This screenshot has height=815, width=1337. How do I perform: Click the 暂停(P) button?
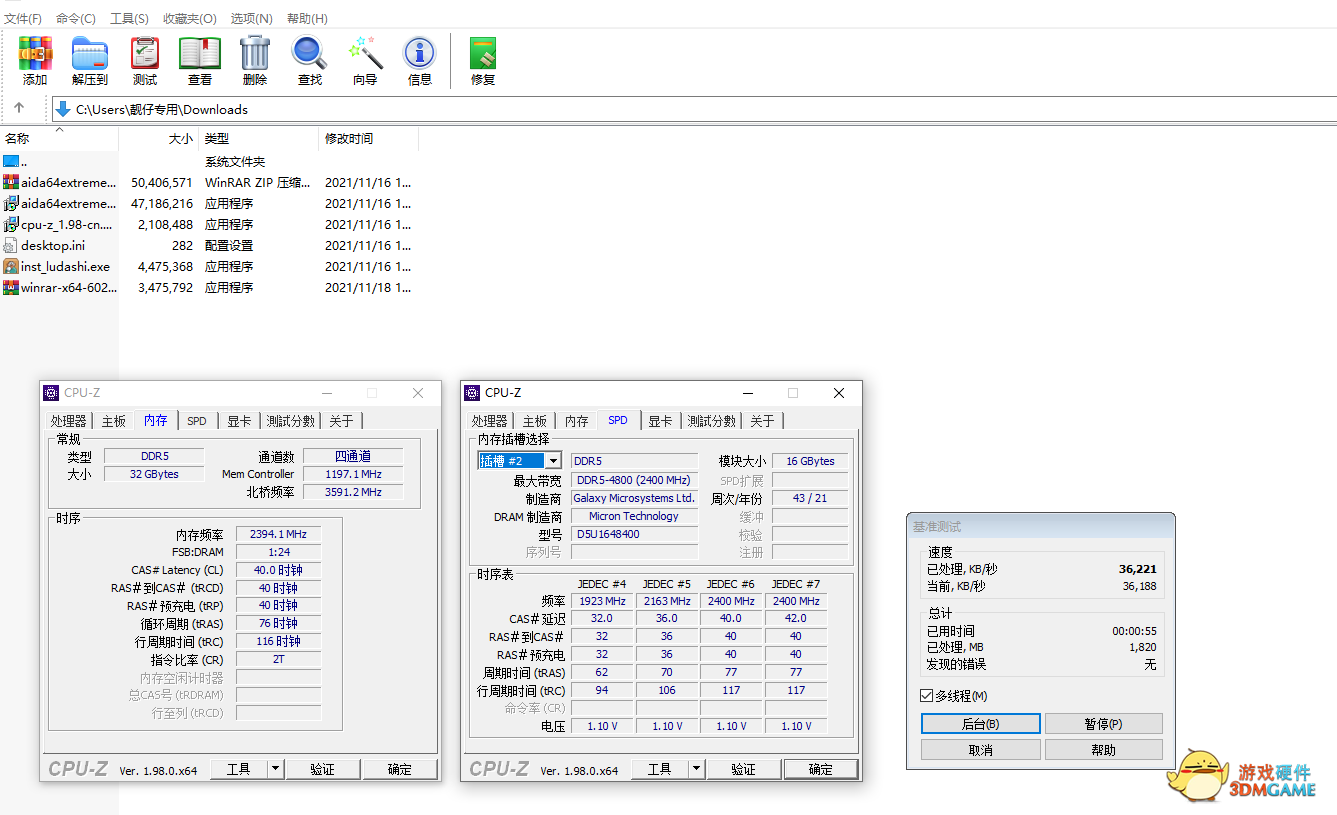(x=1103, y=723)
